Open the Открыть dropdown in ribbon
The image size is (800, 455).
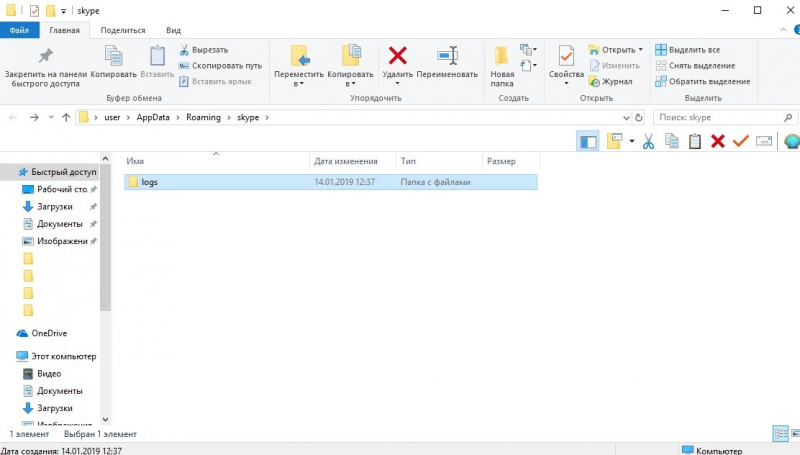[615, 50]
